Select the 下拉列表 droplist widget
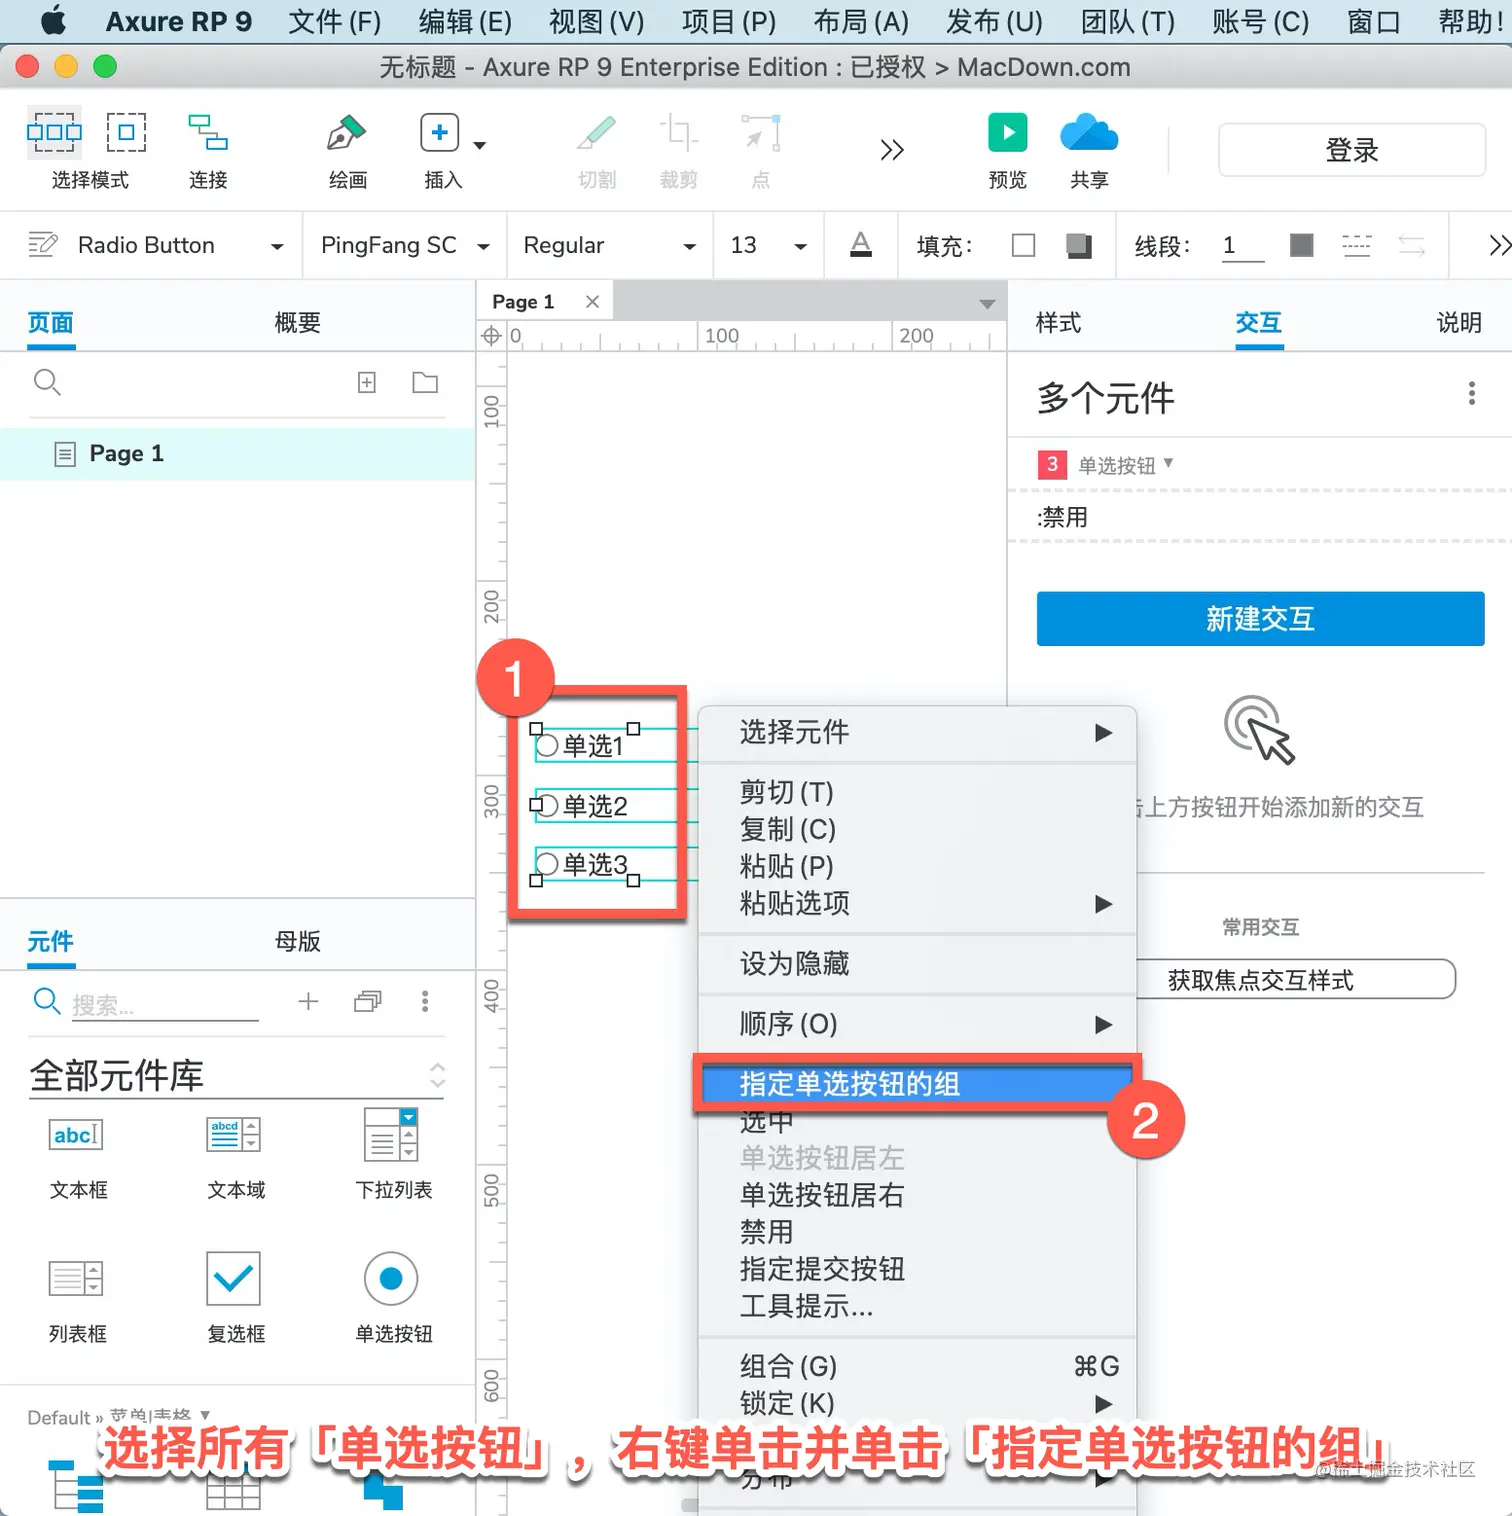This screenshot has width=1512, height=1516. [x=393, y=1154]
